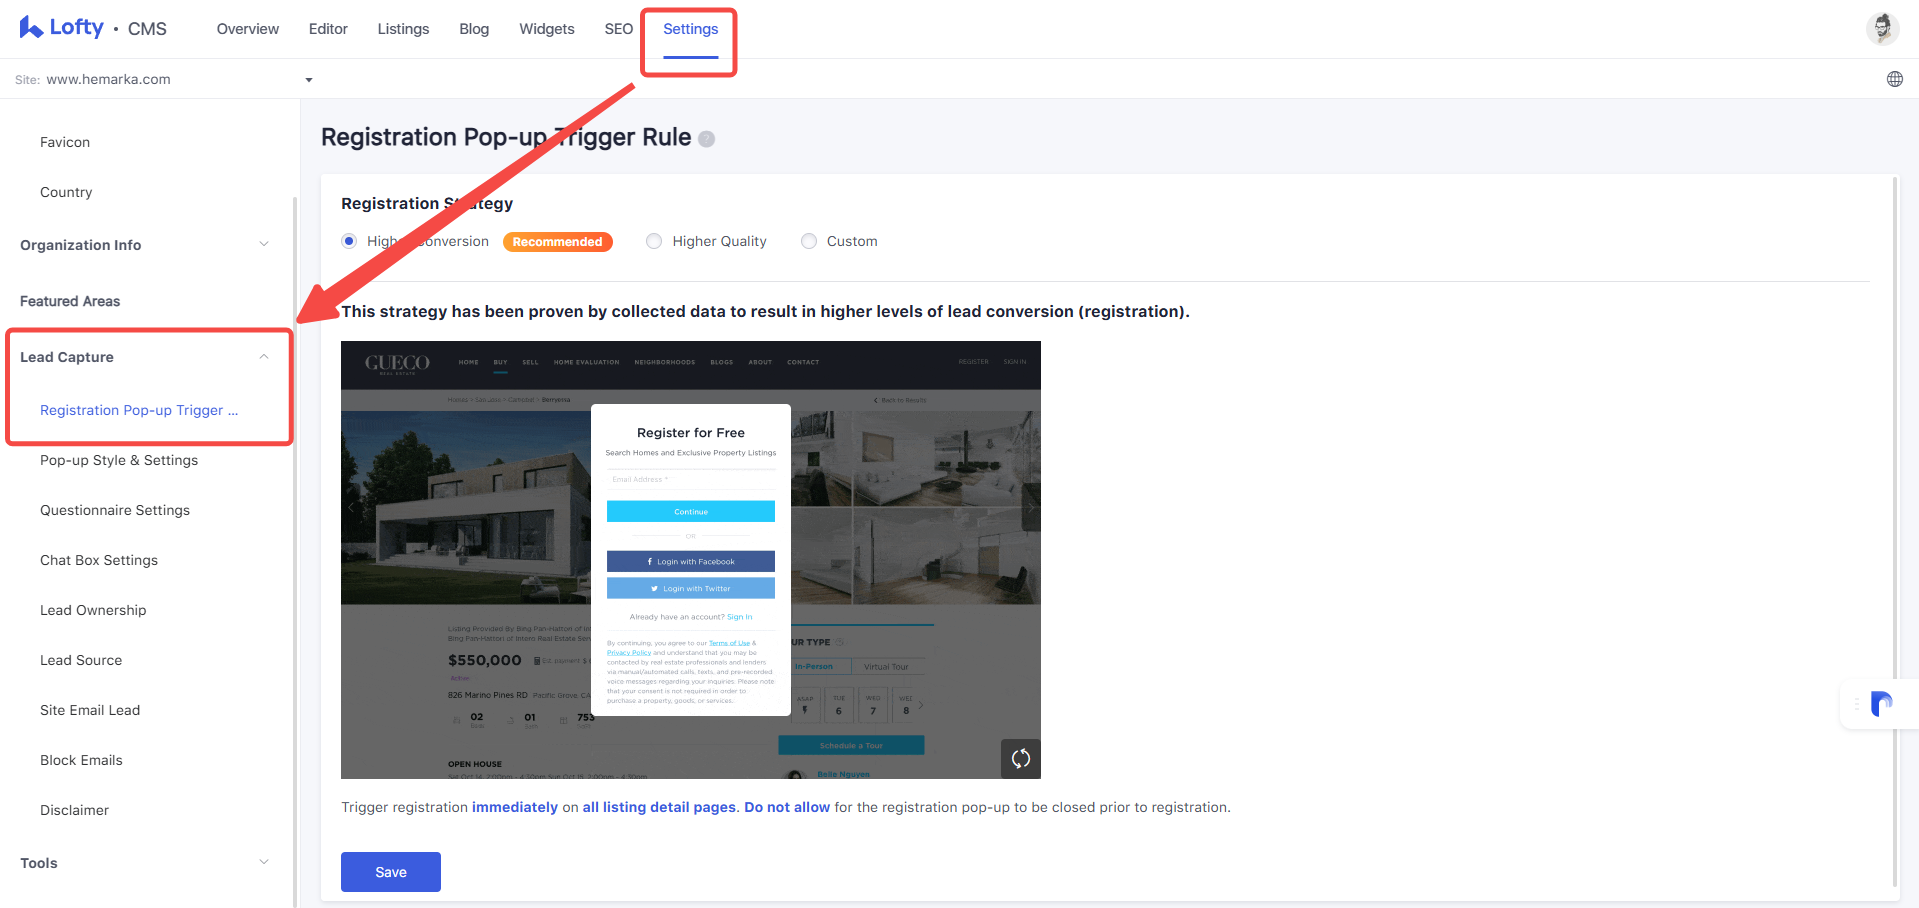Image resolution: width=1919 pixels, height=908 pixels.
Task: Open Block Emails settings
Action: click(81, 760)
